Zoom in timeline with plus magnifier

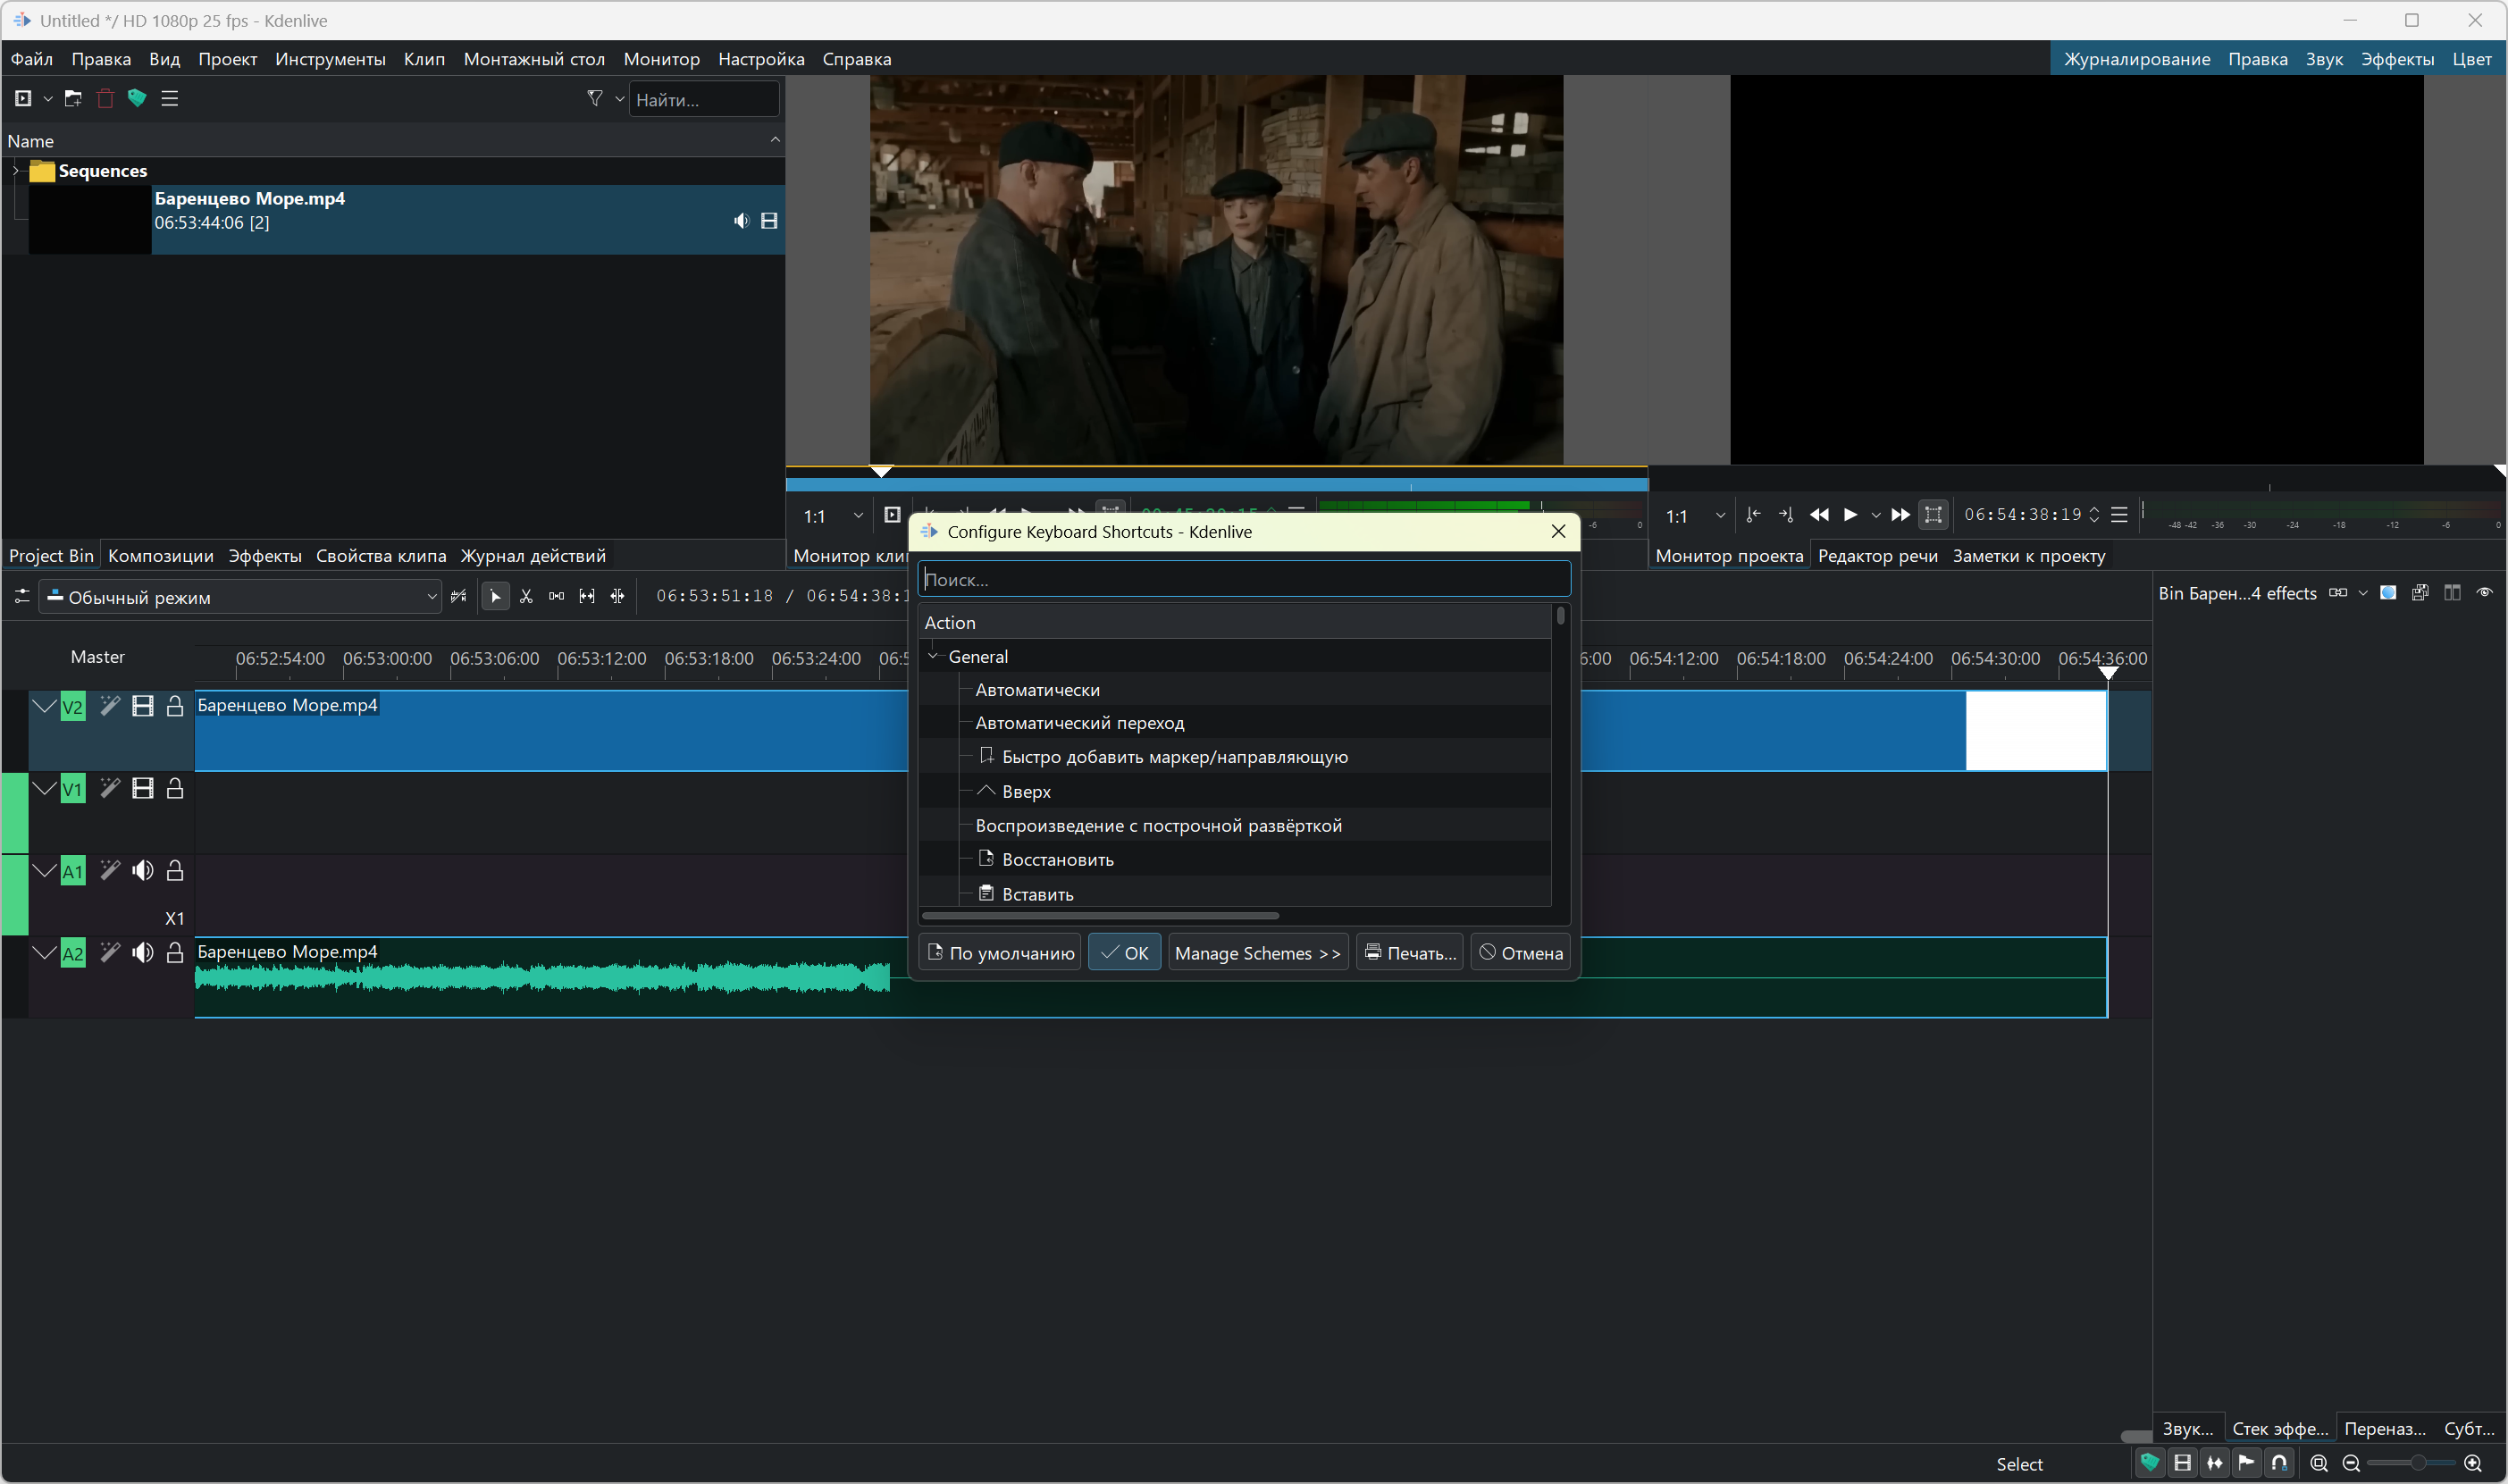[x=2473, y=1463]
